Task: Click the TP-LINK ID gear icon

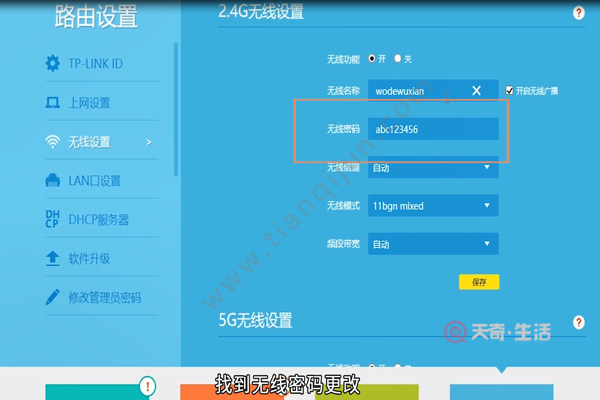Action: pos(53,64)
